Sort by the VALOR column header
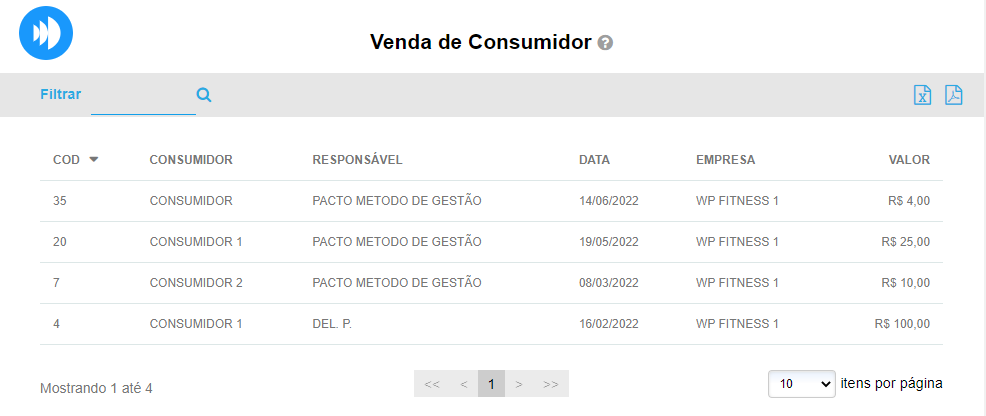 click(x=909, y=160)
